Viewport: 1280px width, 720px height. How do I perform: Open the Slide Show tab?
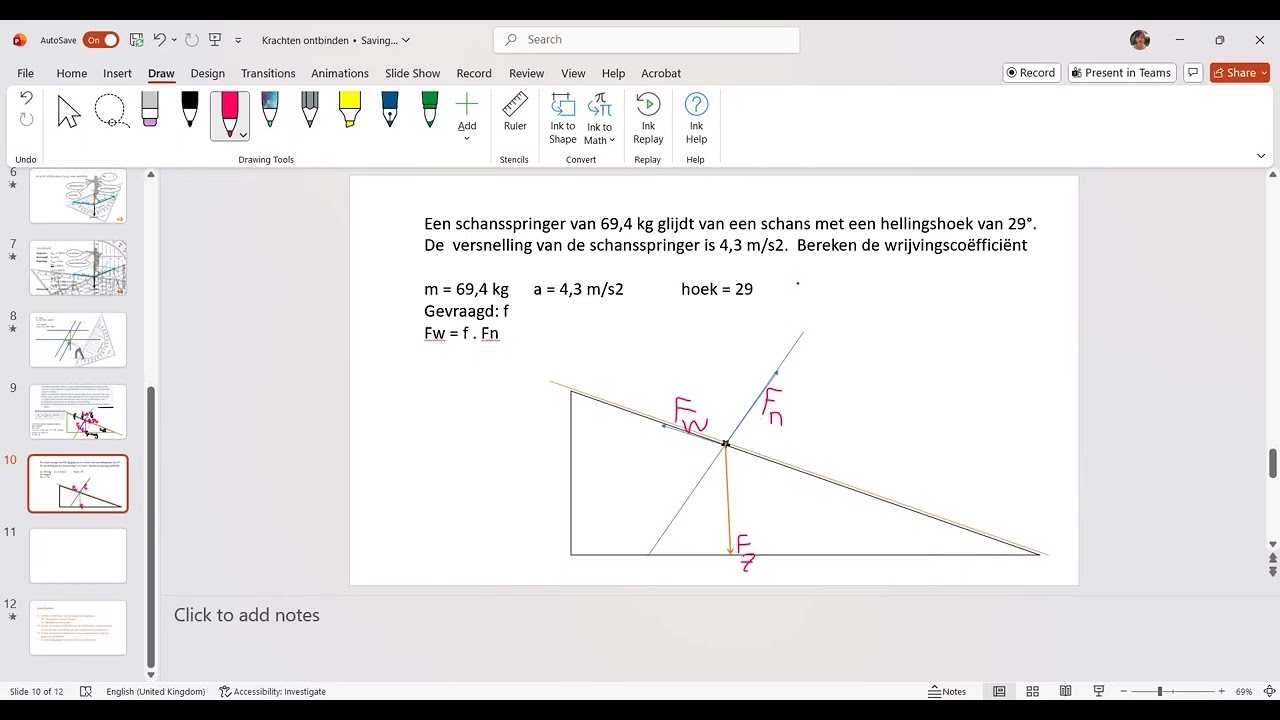pyautogui.click(x=412, y=73)
